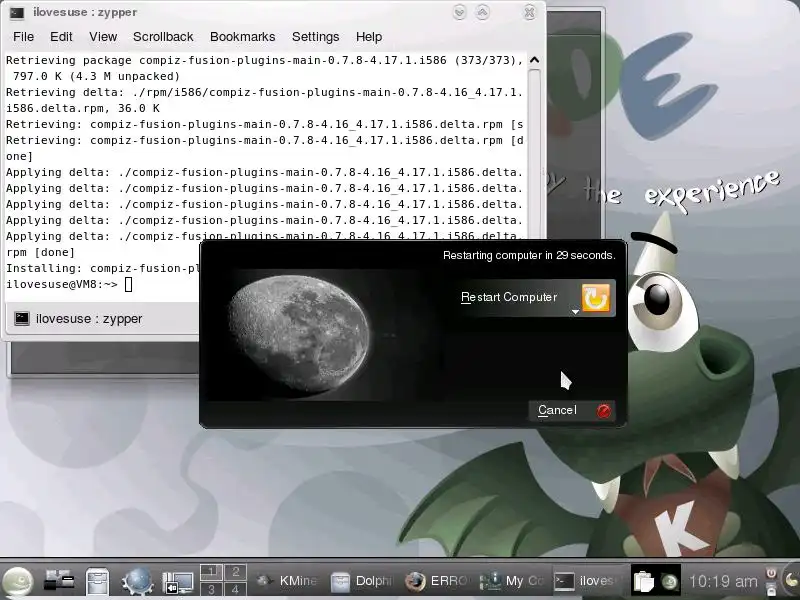Open the file manager cabinet icon in the panel
The width and height of the screenshot is (800, 600).
(97, 581)
